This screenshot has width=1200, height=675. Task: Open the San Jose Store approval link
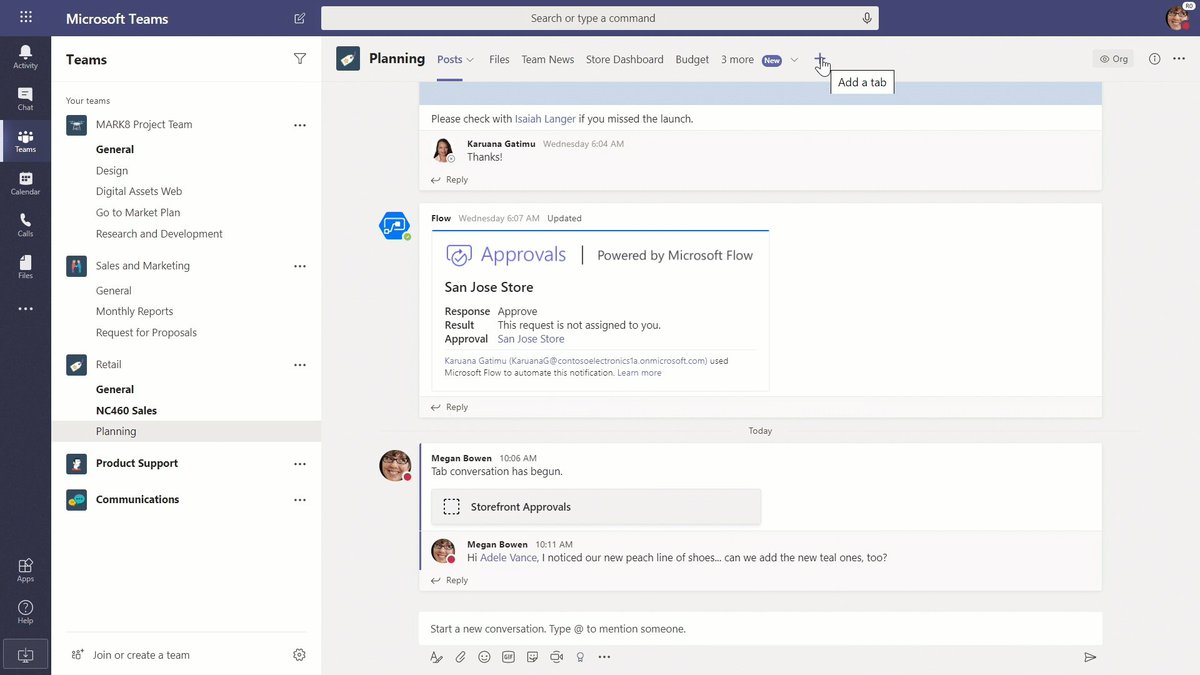[531, 339]
